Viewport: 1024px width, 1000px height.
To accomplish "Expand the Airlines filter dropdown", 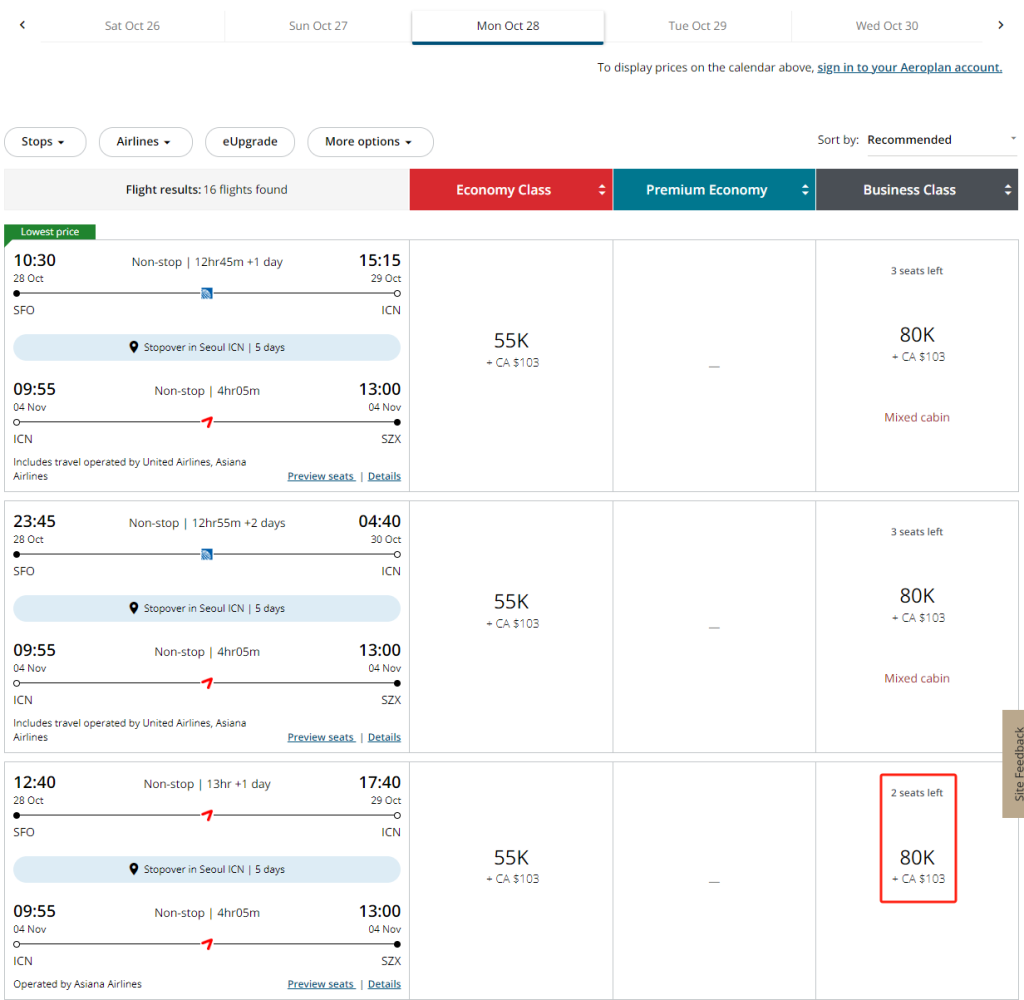I will [144, 142].
